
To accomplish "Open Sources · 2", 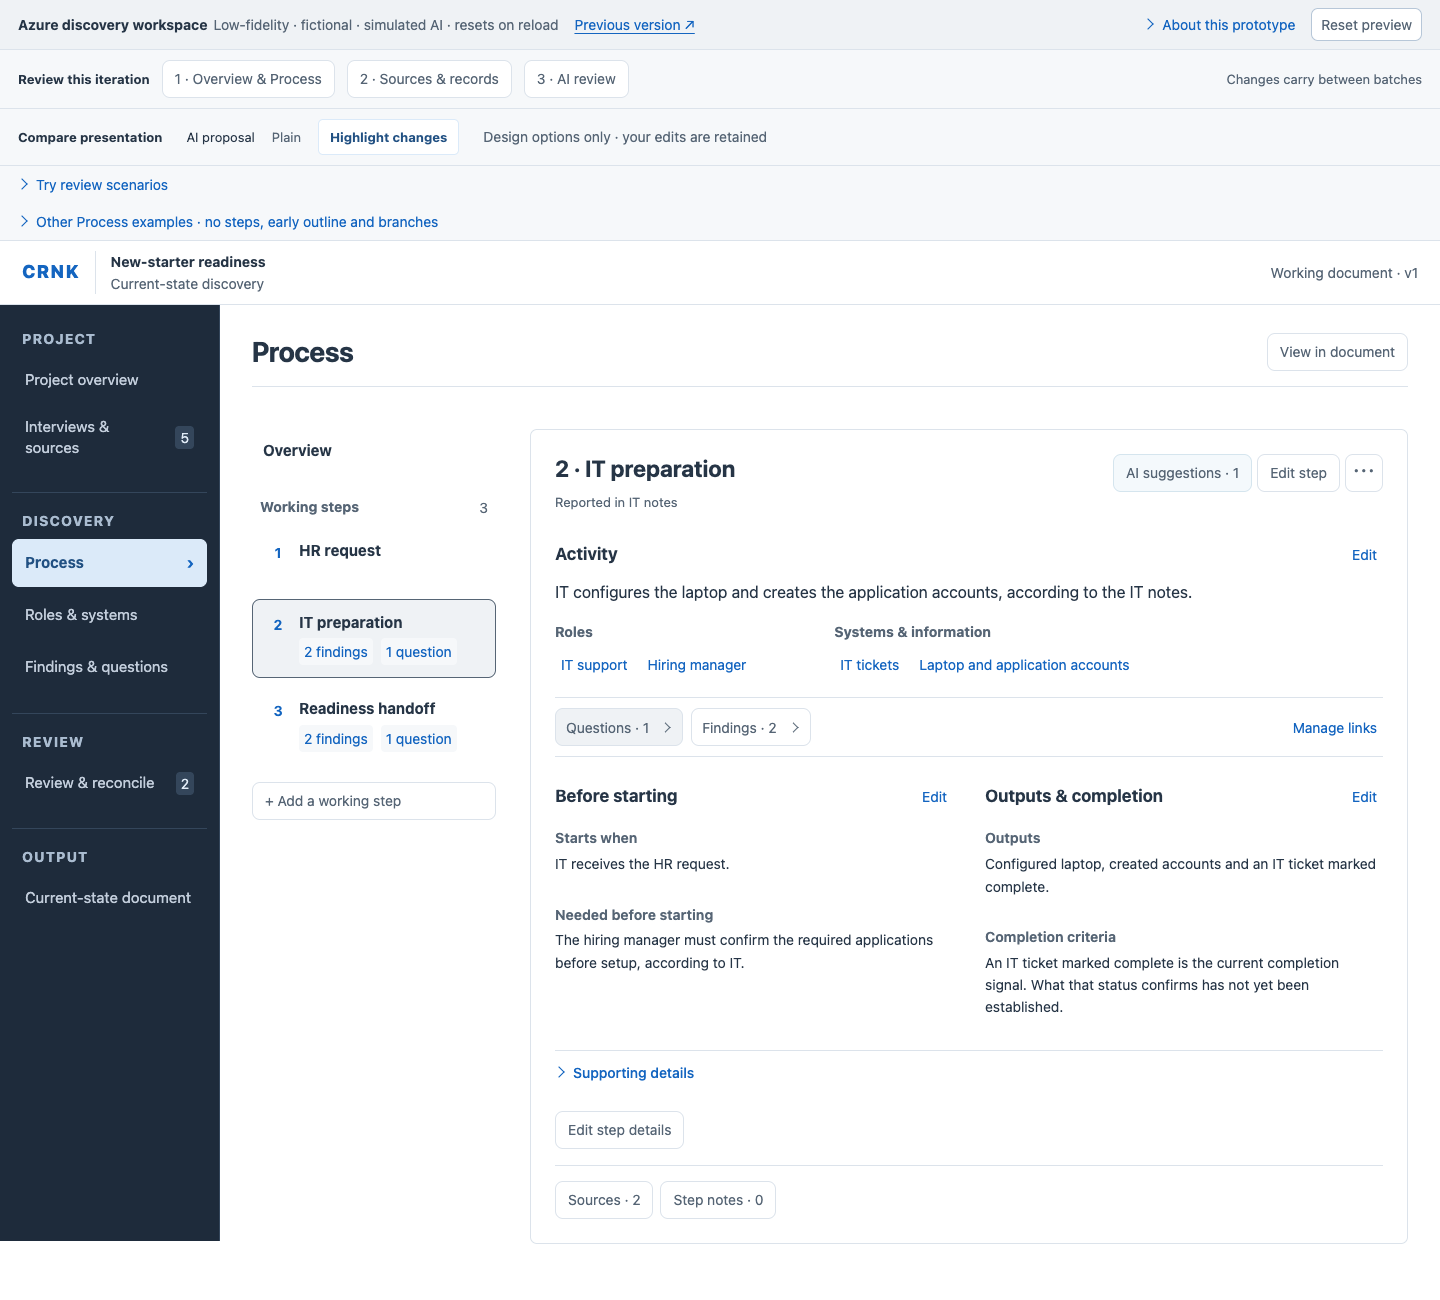I will 604,1200.
